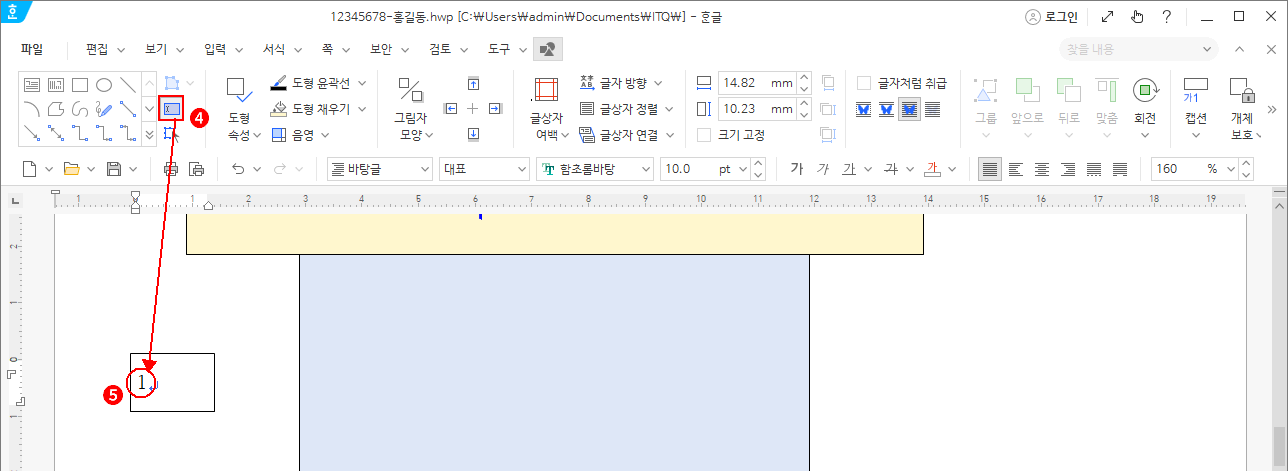The height and width of the screenshot is (471, 1288).
Task: Move shadow right arrow icon
Action: pos(495,108)
